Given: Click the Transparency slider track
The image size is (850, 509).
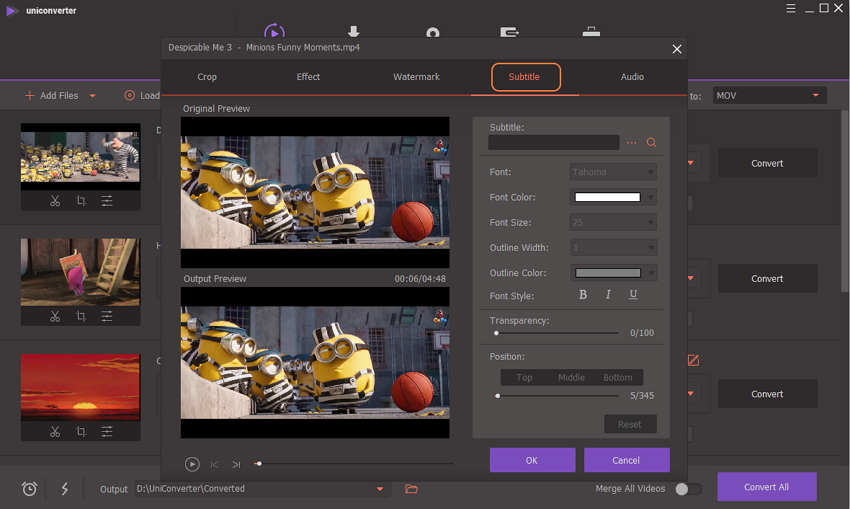Looking at the screenshot, I should 557,333.
